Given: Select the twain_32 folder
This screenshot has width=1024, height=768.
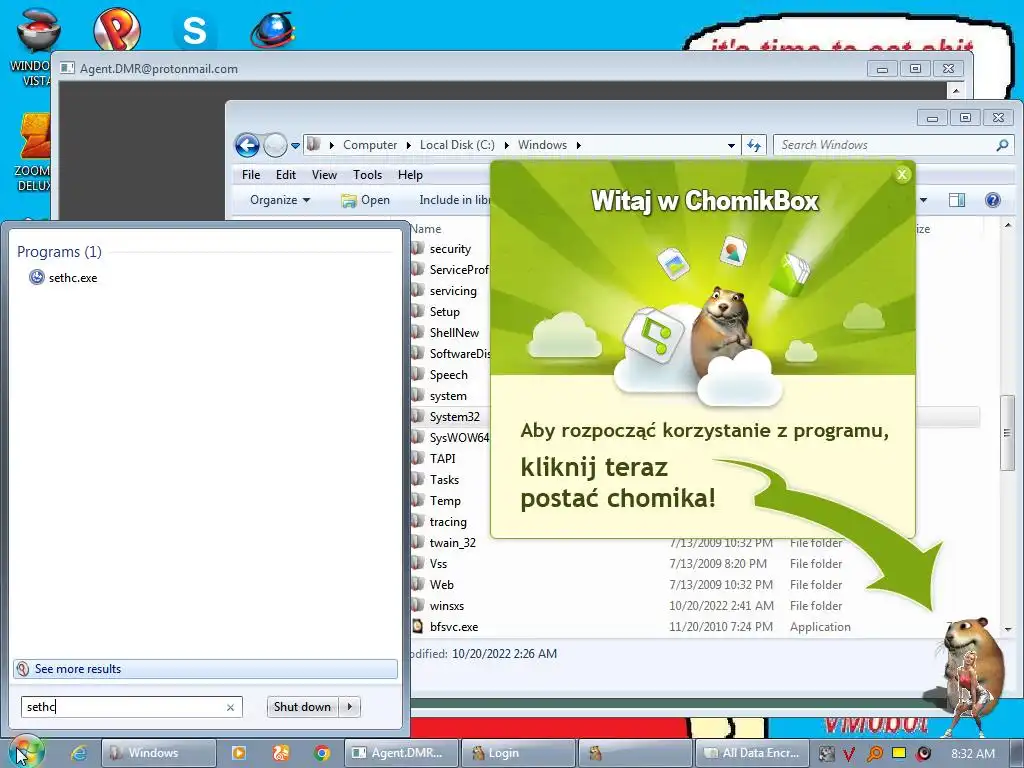Looking at the screenshot, I should coord(452,543).
